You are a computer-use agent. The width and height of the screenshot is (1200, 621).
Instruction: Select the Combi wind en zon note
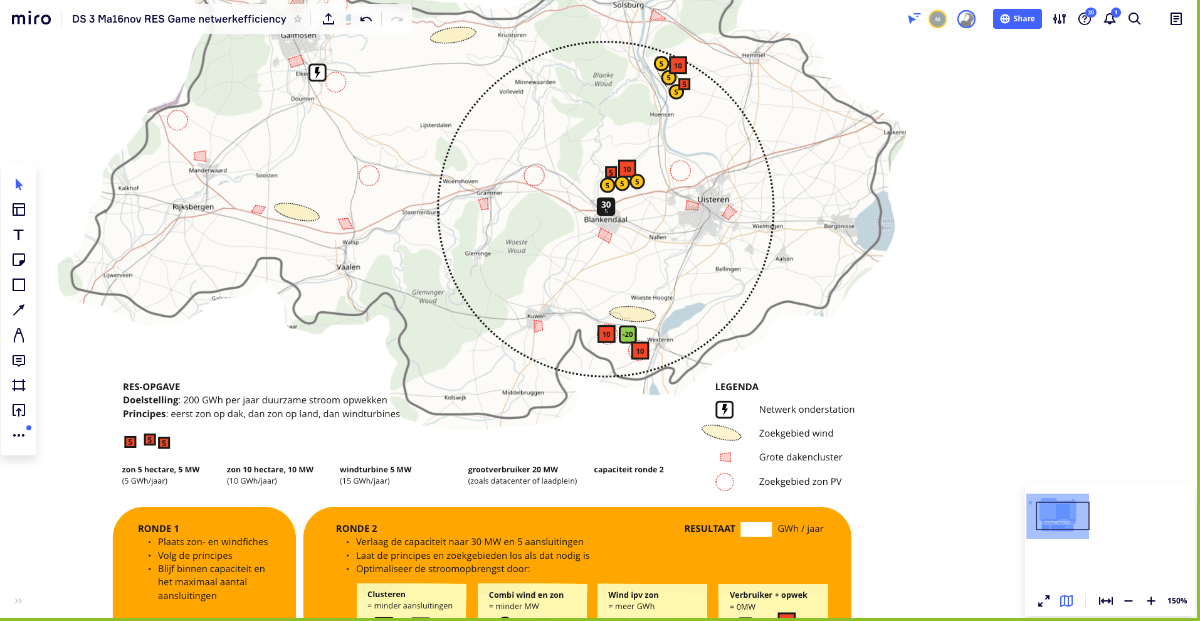tap(533, 602)
